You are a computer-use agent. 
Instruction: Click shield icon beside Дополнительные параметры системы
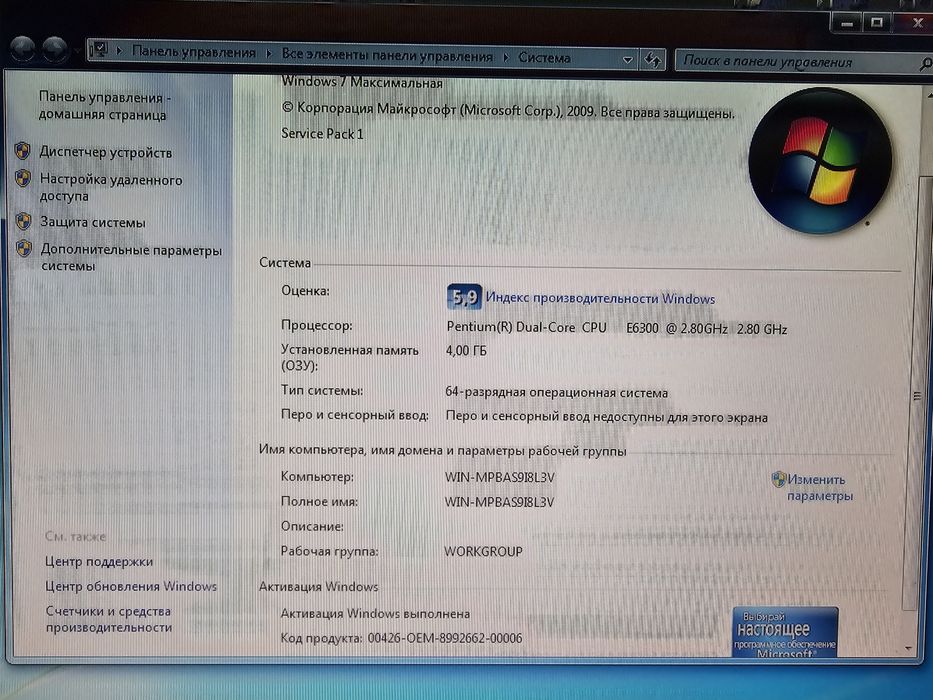(x=24, y=248)
